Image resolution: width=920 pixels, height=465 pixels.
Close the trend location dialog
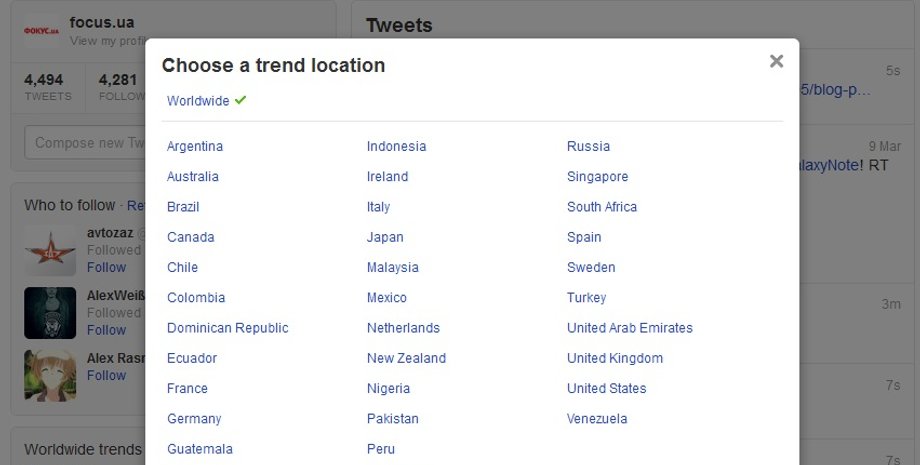coord(776,61)
